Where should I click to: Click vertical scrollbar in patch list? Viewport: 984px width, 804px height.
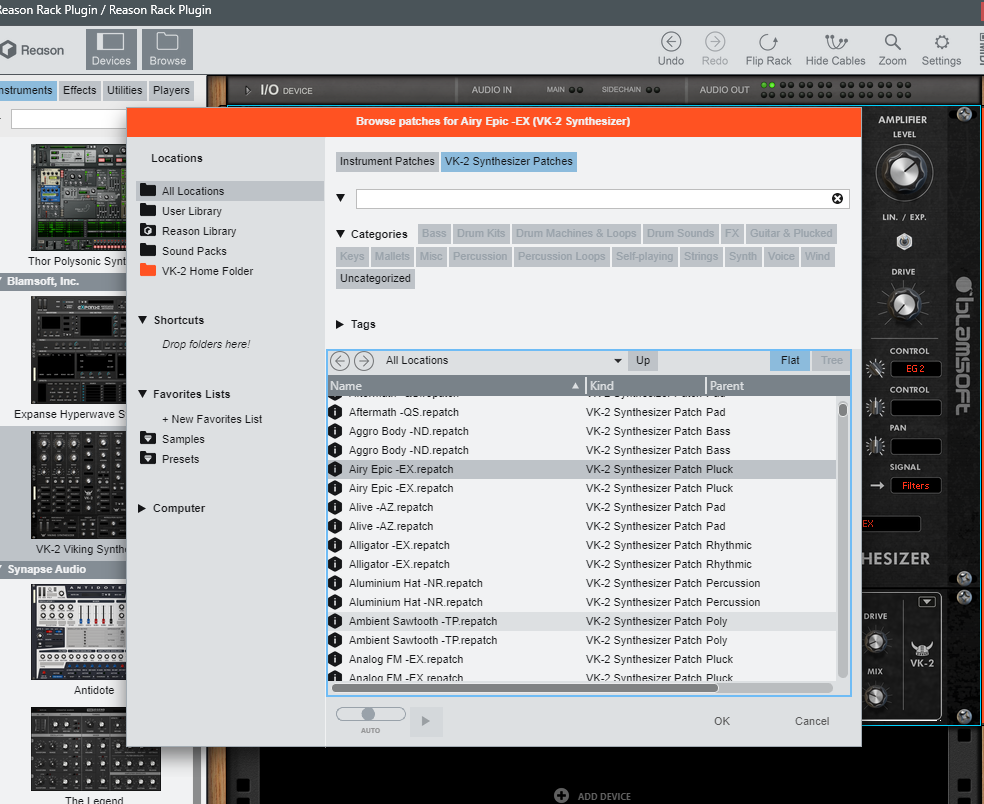tap(843, 410)
